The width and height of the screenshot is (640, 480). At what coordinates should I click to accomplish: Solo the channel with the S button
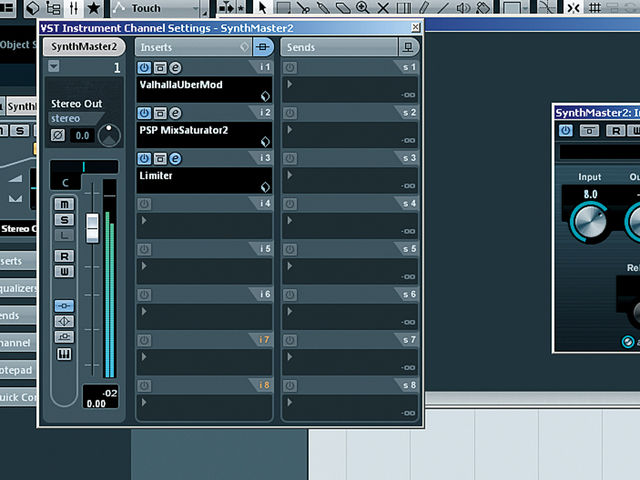64,220
